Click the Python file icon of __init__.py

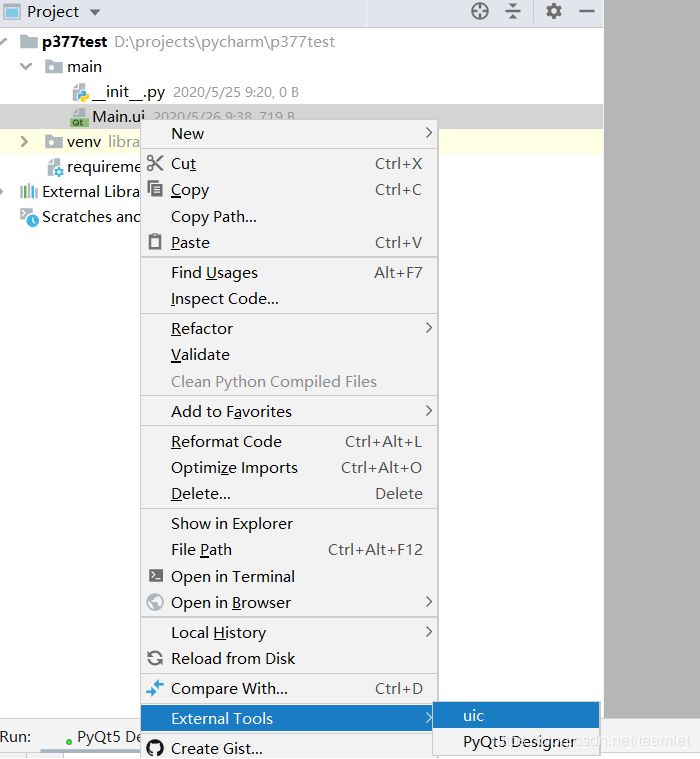[80, 92]
